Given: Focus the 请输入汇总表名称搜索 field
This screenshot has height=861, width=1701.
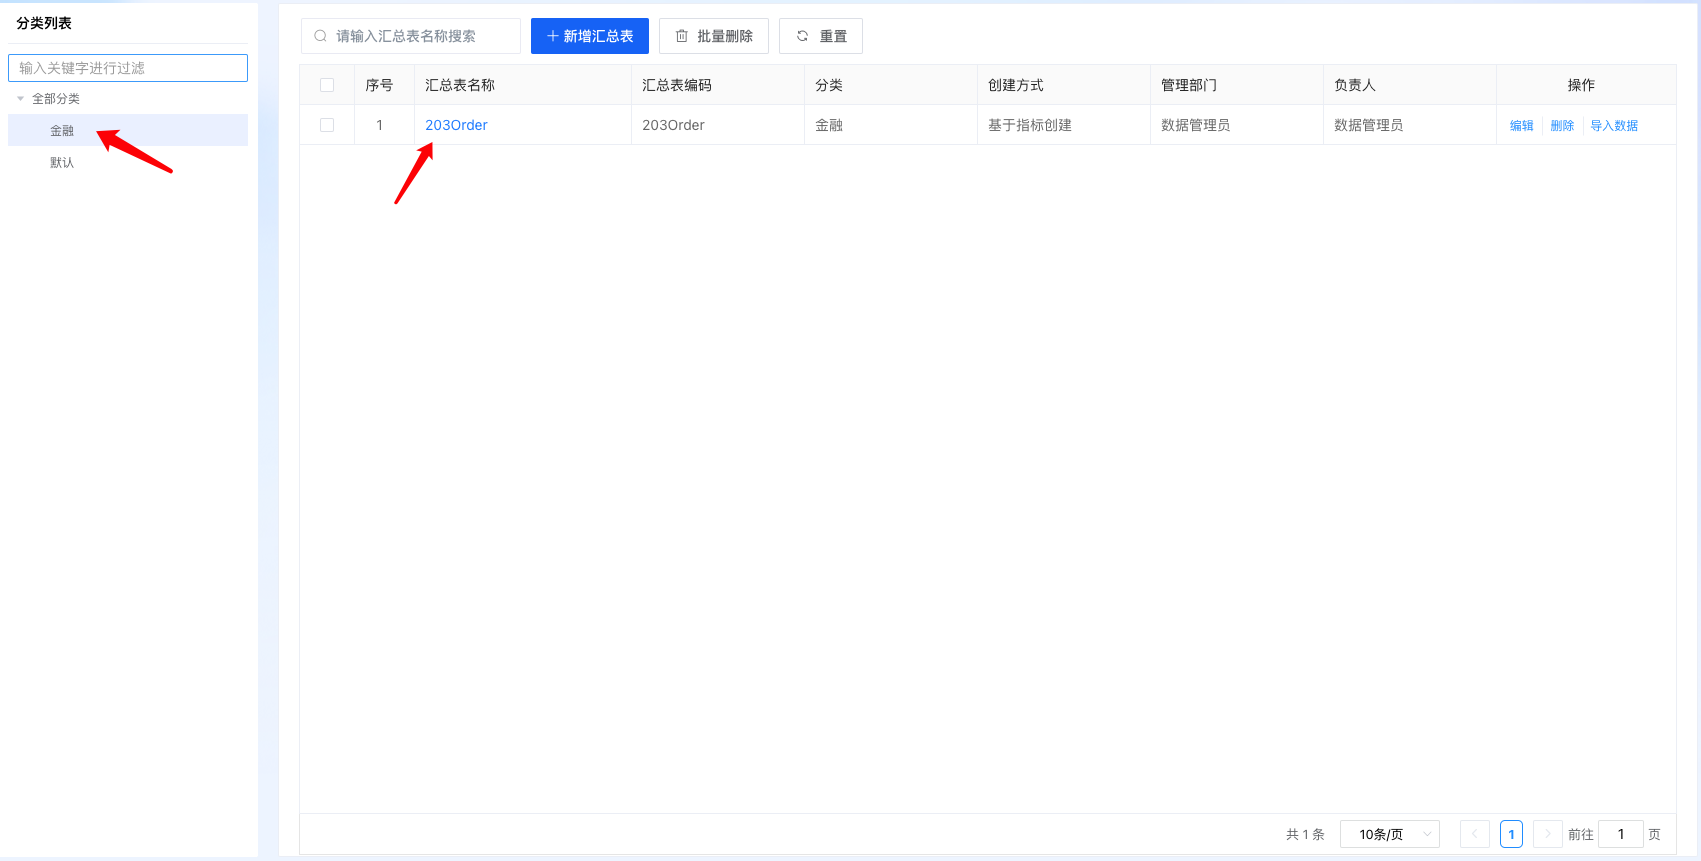Looking at the screenshot, I should [411, 36].
